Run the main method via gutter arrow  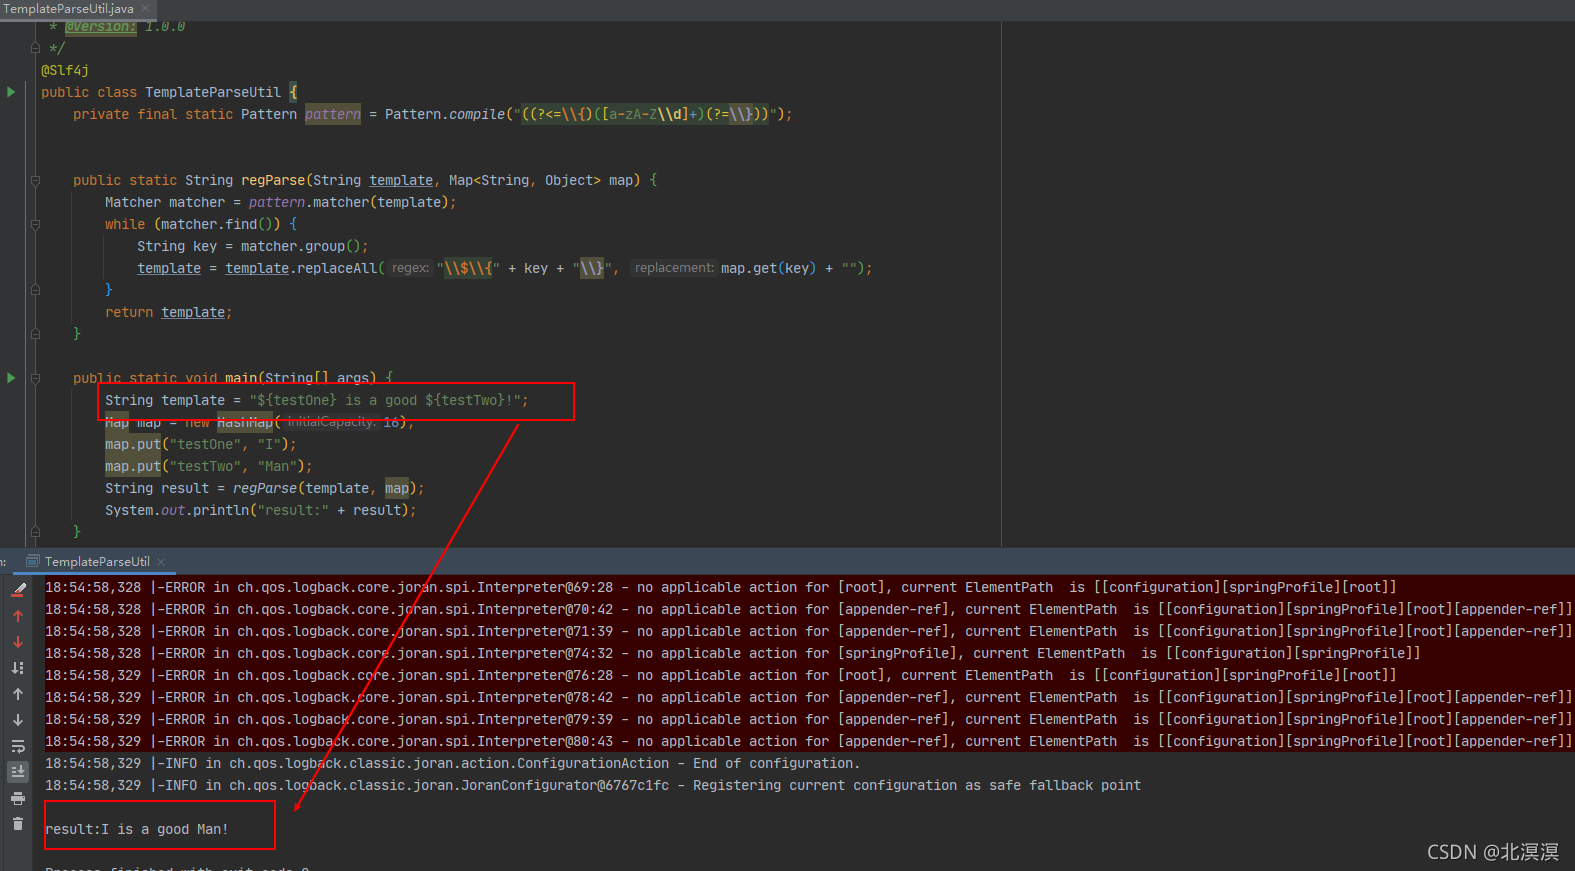pos(11,378)
